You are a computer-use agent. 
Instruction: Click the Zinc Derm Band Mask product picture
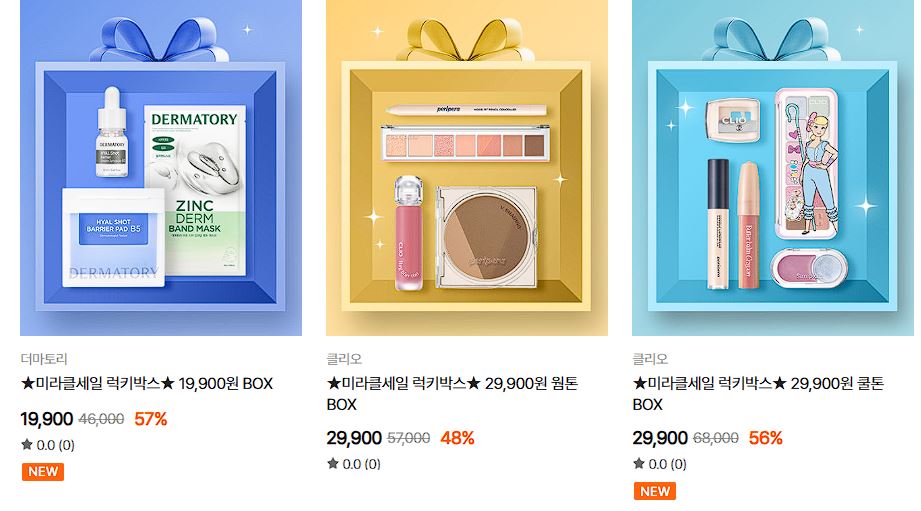click(195, 190)
